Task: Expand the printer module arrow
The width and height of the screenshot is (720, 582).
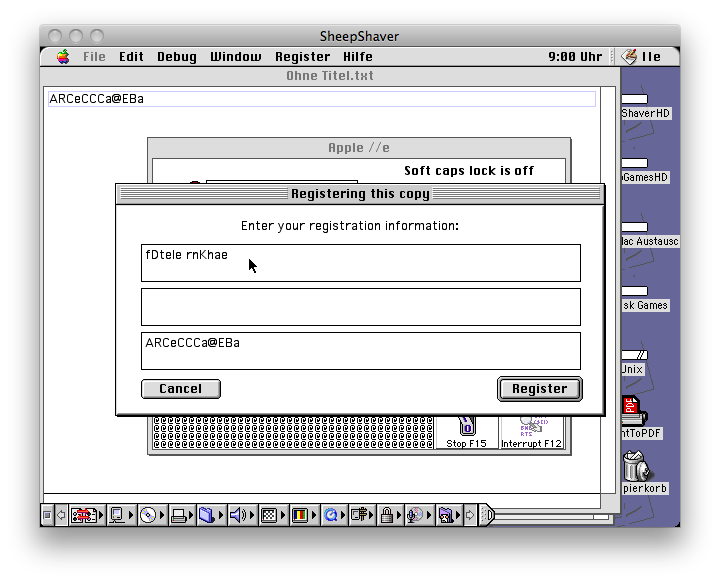Action: point(191,515)
